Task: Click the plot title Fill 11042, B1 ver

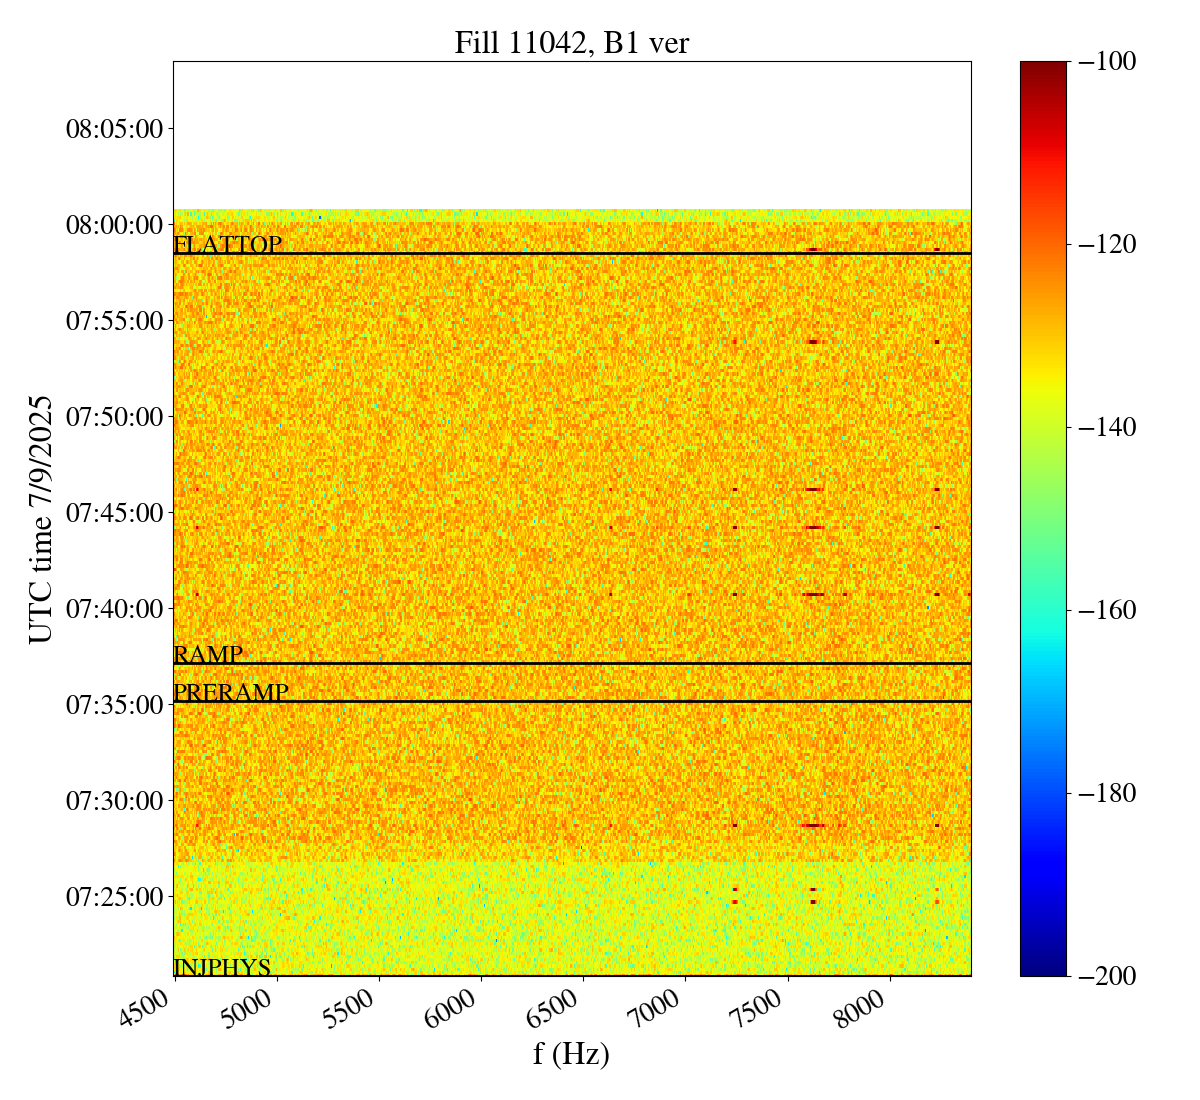Action: coord(571,43)
